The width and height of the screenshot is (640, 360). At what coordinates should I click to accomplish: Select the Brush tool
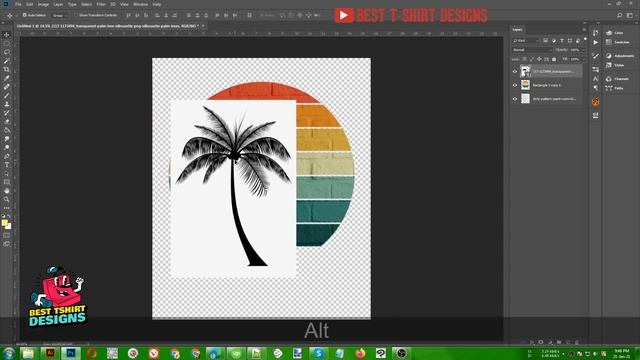point(7,96)
